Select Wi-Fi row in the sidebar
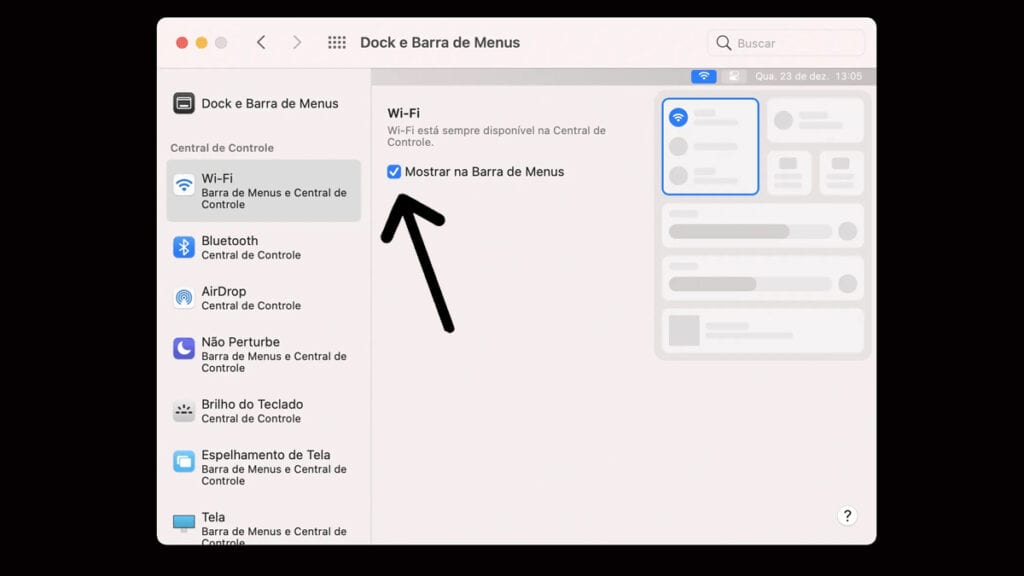1024x576 pixels. click(264, 191)
